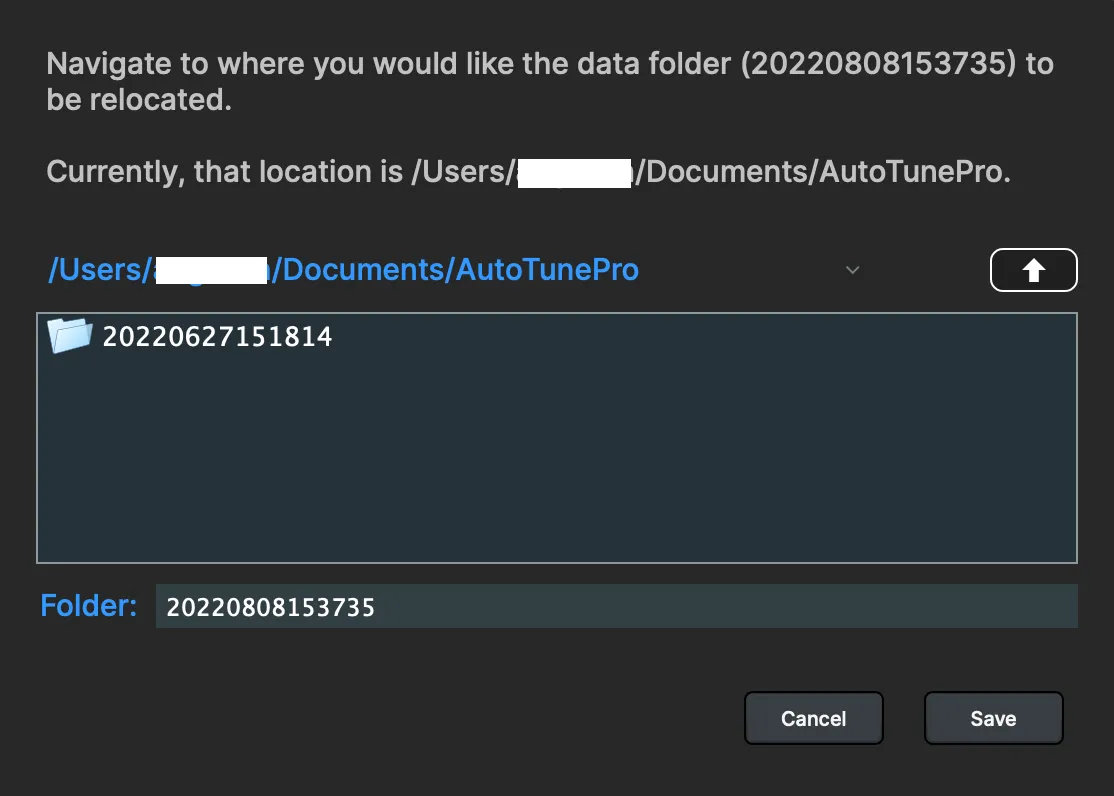This screenshot has height=796, width=1114.
Task: Click empty space in the folder list
Action: pos(556,460)
